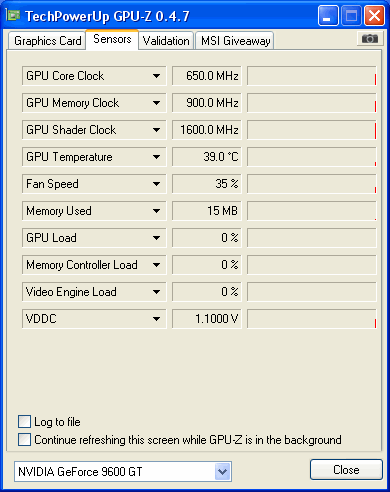Click the GPU Shader Clock graph
Screen dimensions: 390x492
[x=312, y=130]
